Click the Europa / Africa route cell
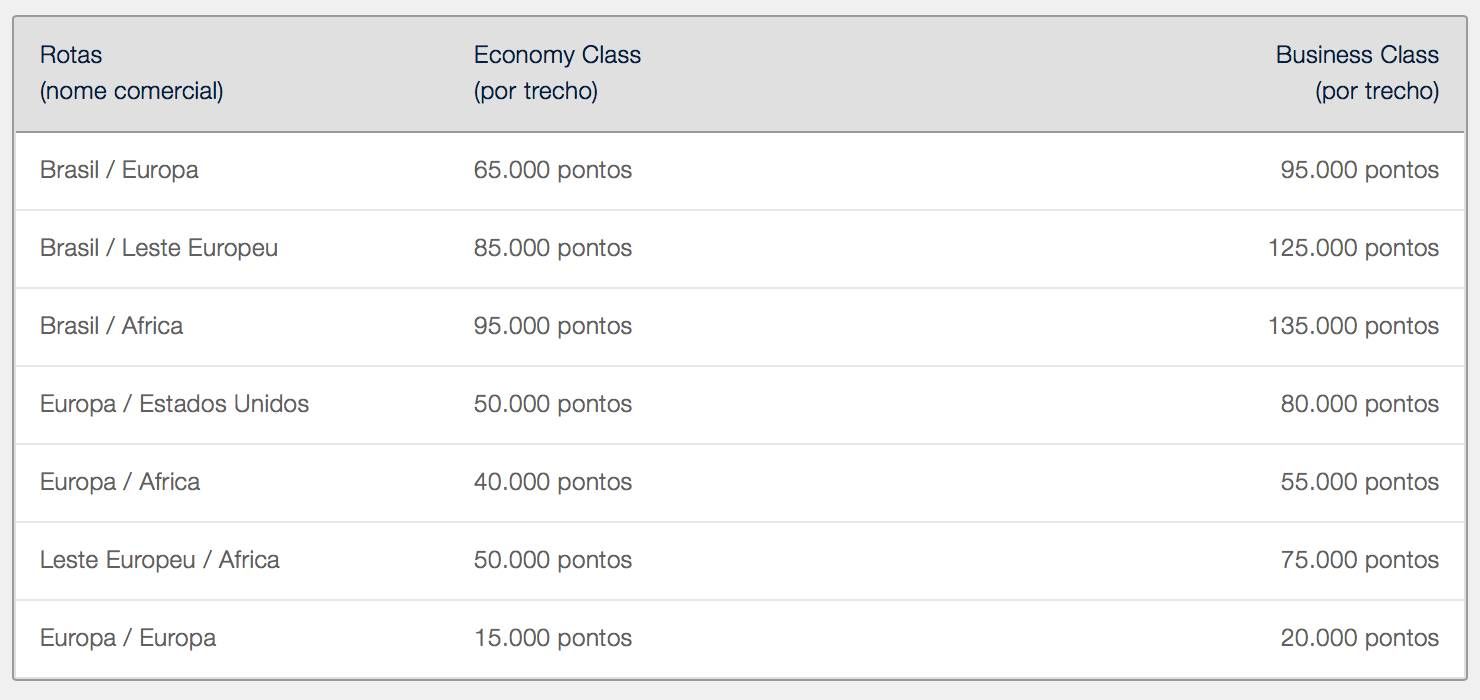Screen dimensions: 1480x700 (120, 482)
